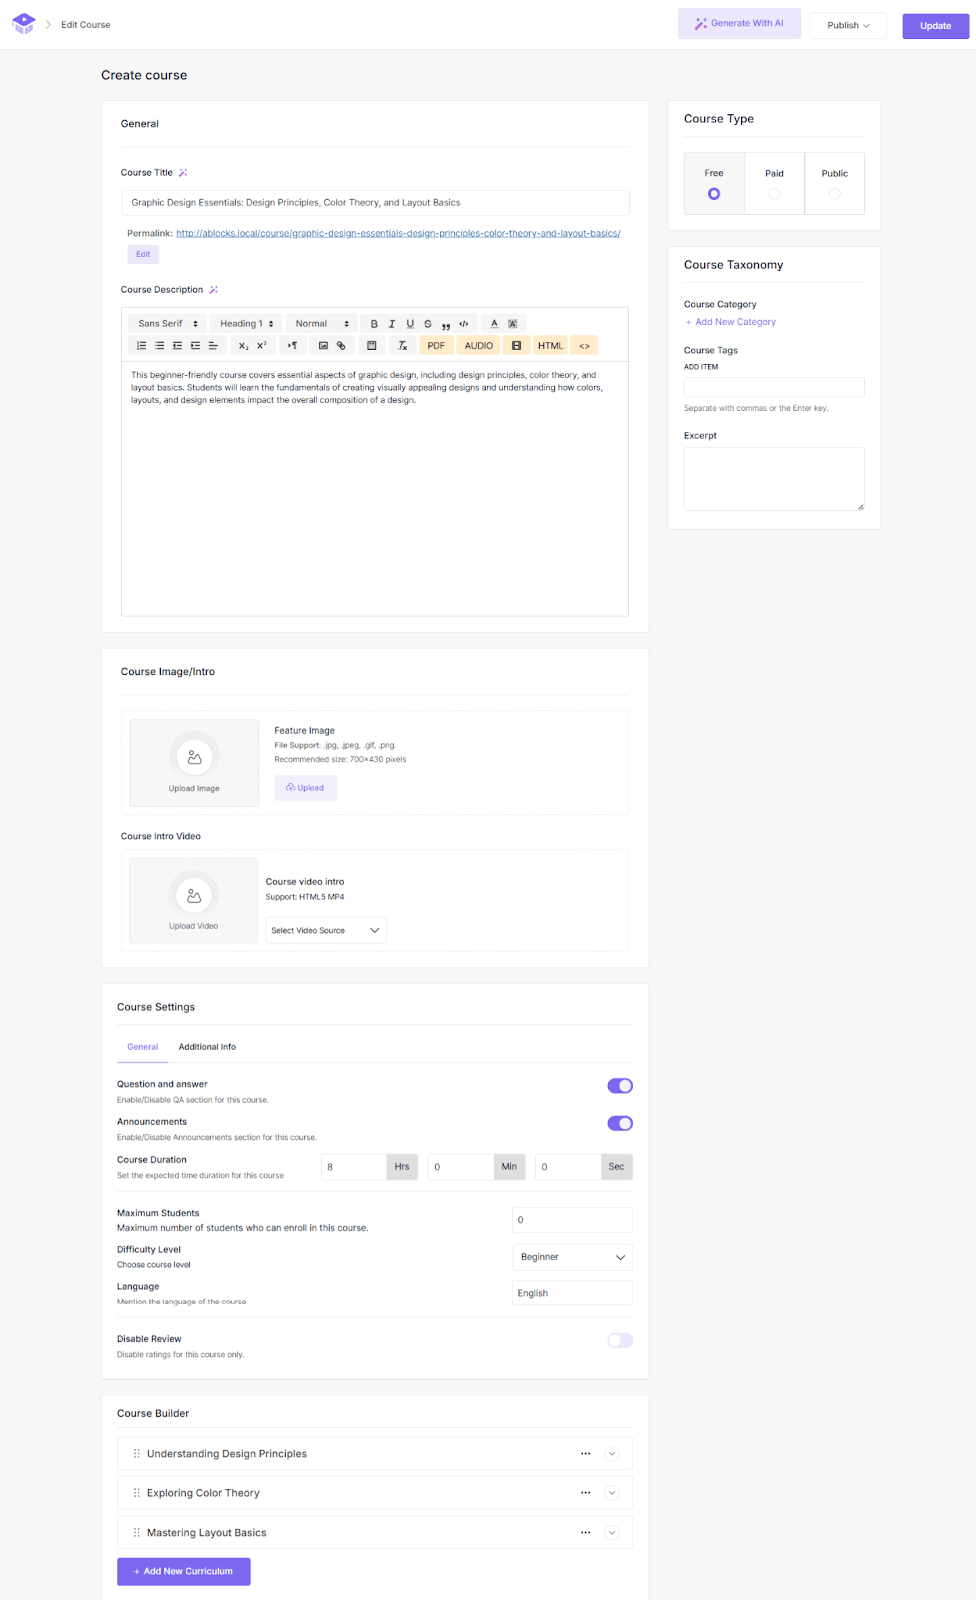Insert a blockquote in the description
Screen dimensions: 976x1600
(x=446, y=324)
